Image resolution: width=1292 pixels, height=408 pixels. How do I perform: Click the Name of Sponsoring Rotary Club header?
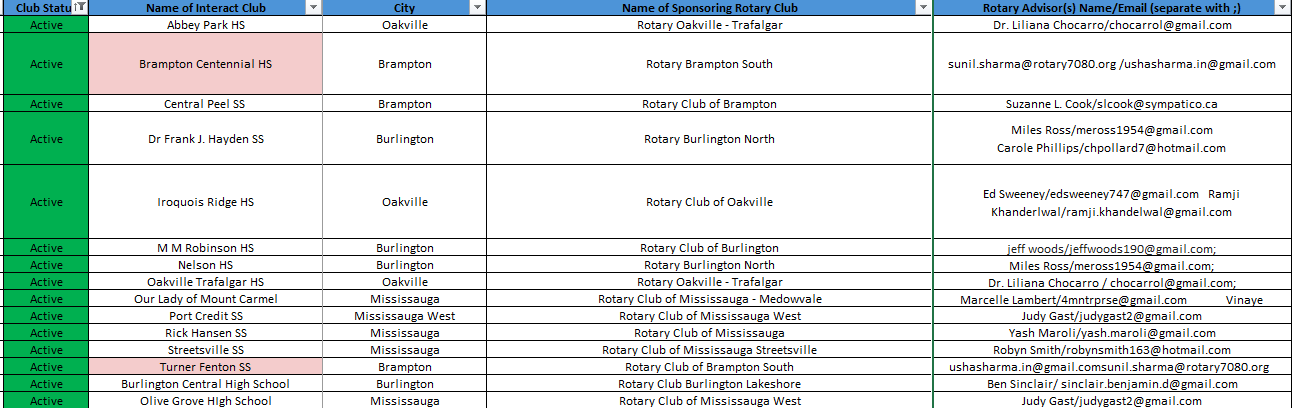pyautogui.click(x=709, y=8)
